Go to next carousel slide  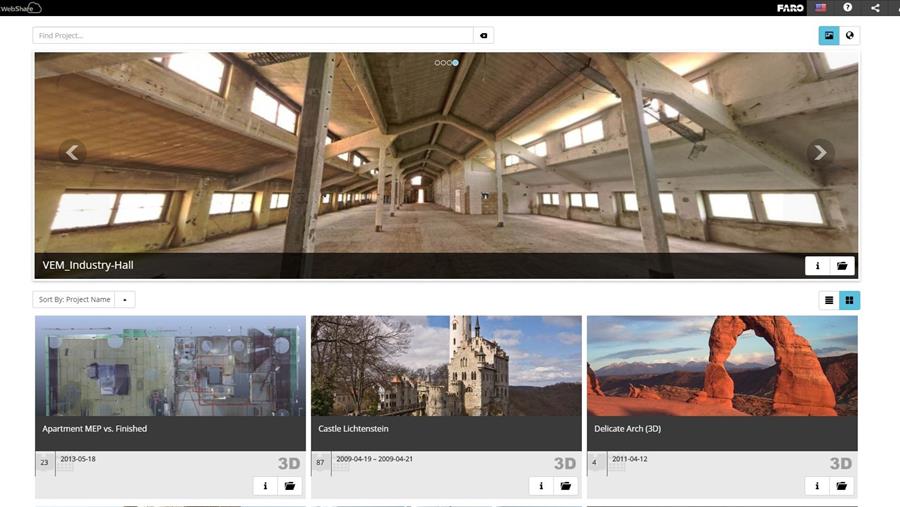click(820, 153)
